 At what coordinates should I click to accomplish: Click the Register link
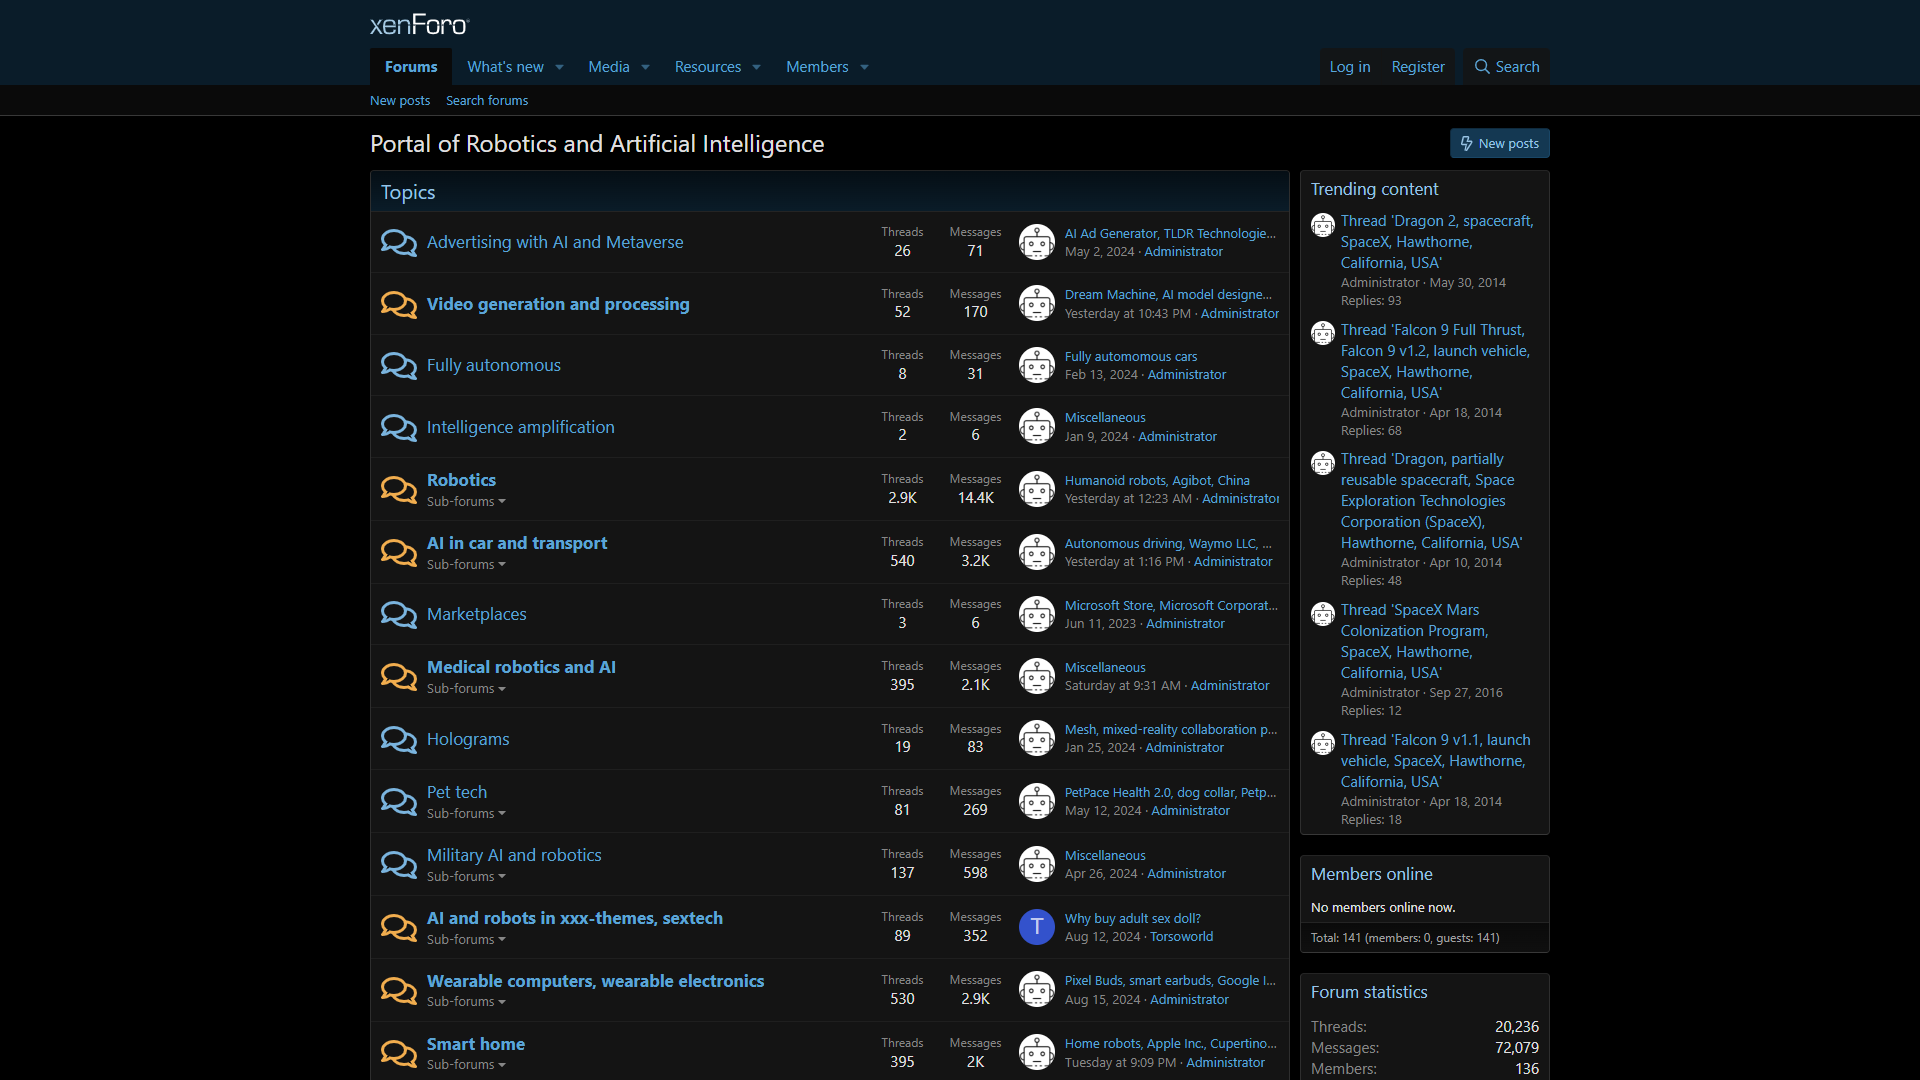(x=1417, y=66)
